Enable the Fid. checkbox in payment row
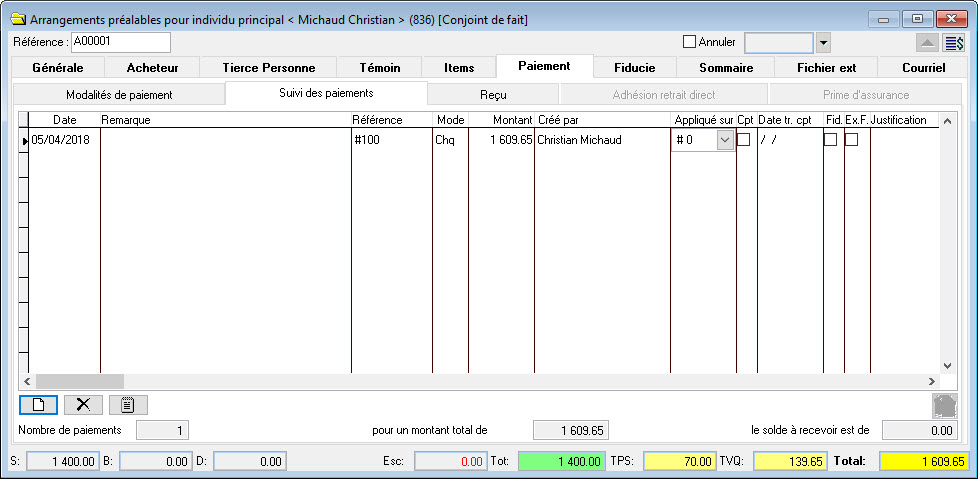This screenshot has width=978, height=479. tap(830, 140)
